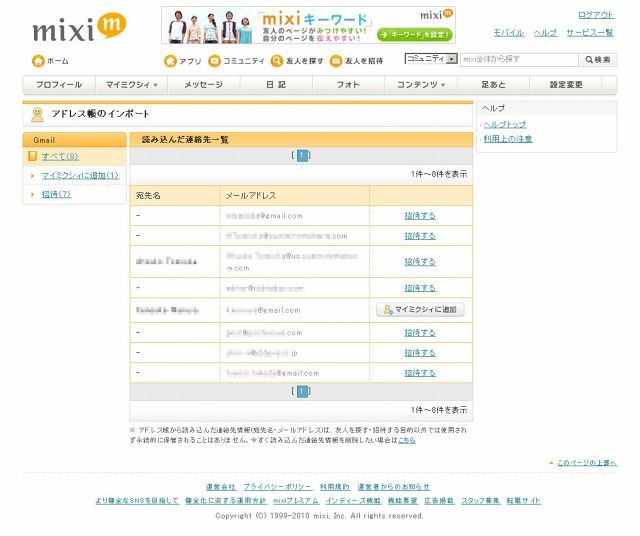Image resolution: width=640 pixels, height=536 pixels.
Task: Open the メッセージ tab
Action: pyautogui.click(x=204, y=85)
